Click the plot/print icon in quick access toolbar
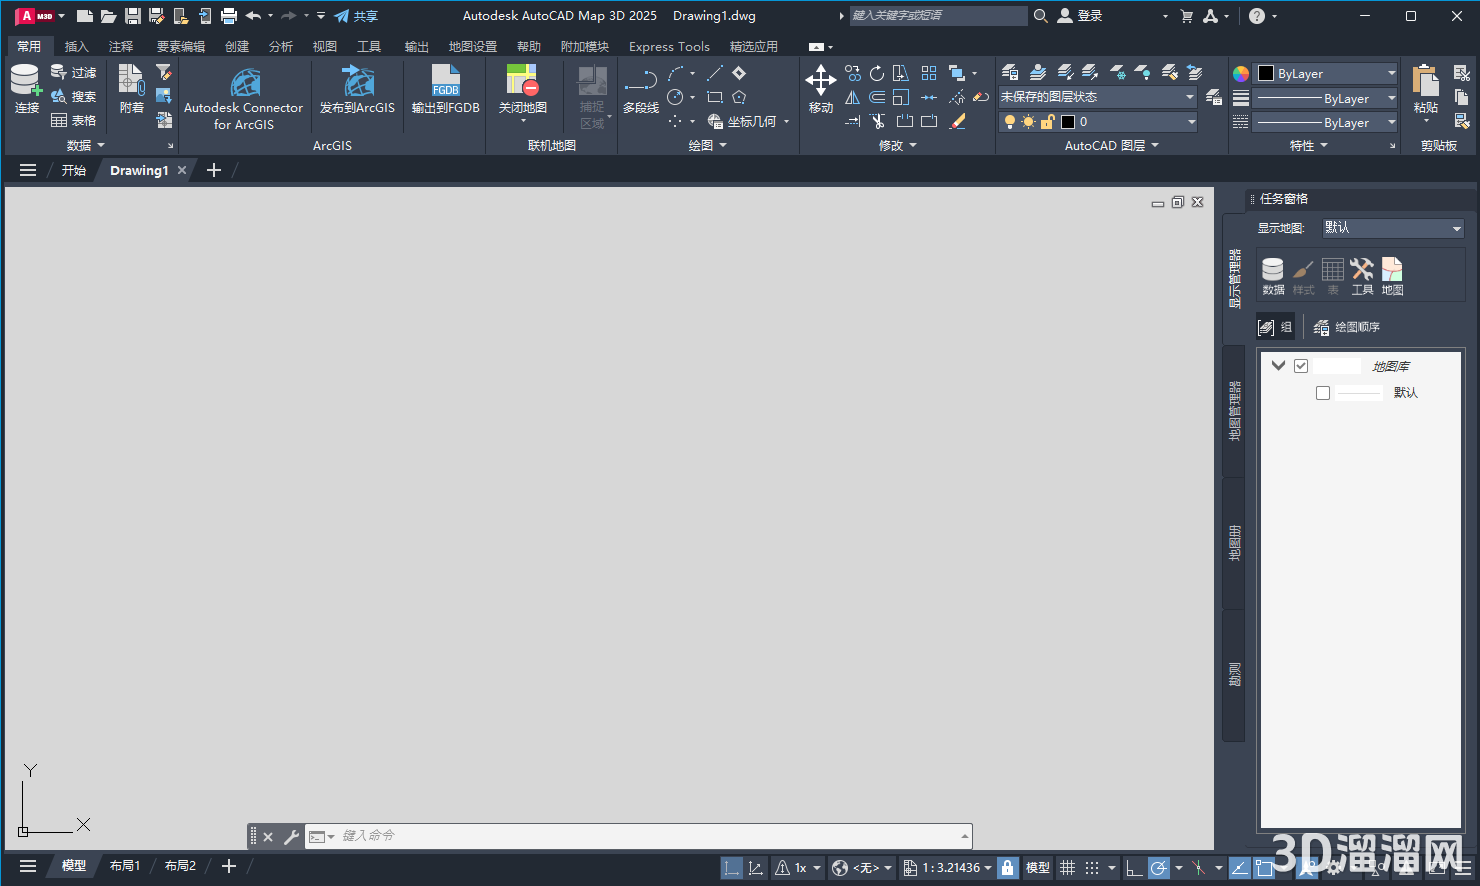 (228, 16)
